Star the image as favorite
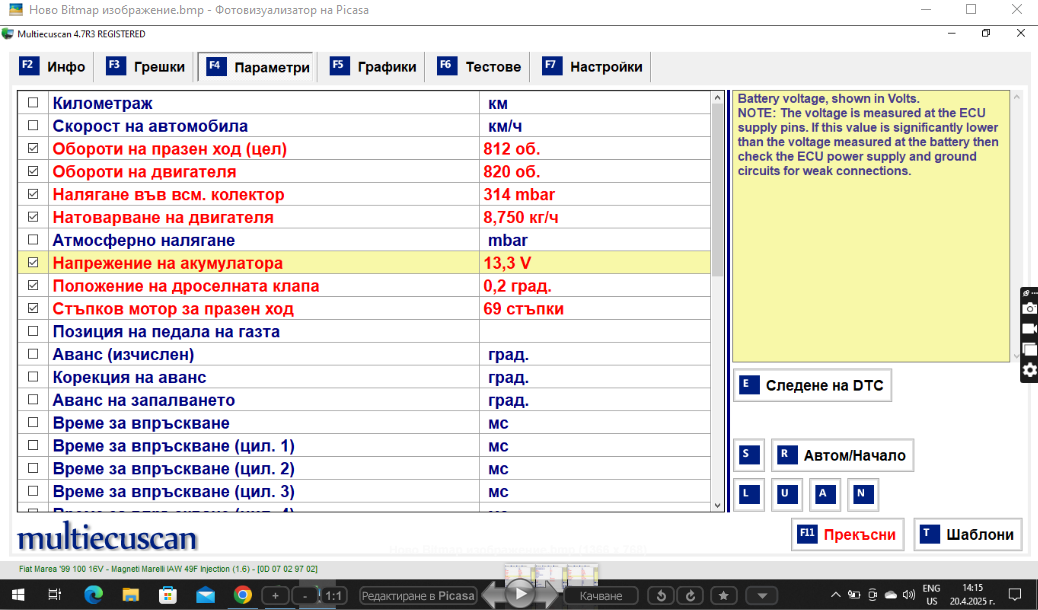Viewport: 1038px width, 610px height. click(723, 596)
